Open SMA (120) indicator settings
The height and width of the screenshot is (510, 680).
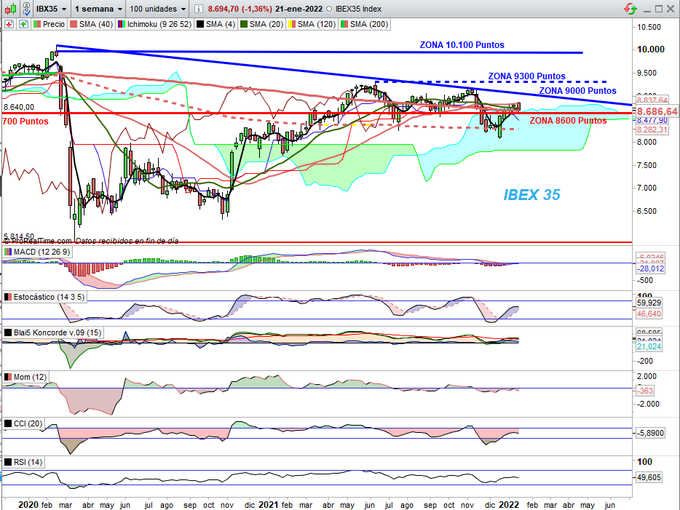pyautogui.click(x=312, y=24)
